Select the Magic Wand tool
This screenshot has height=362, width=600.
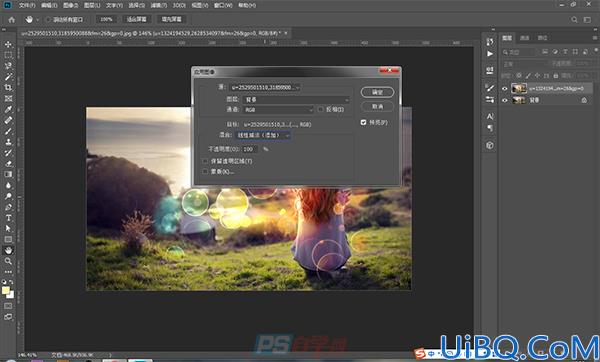8,77
